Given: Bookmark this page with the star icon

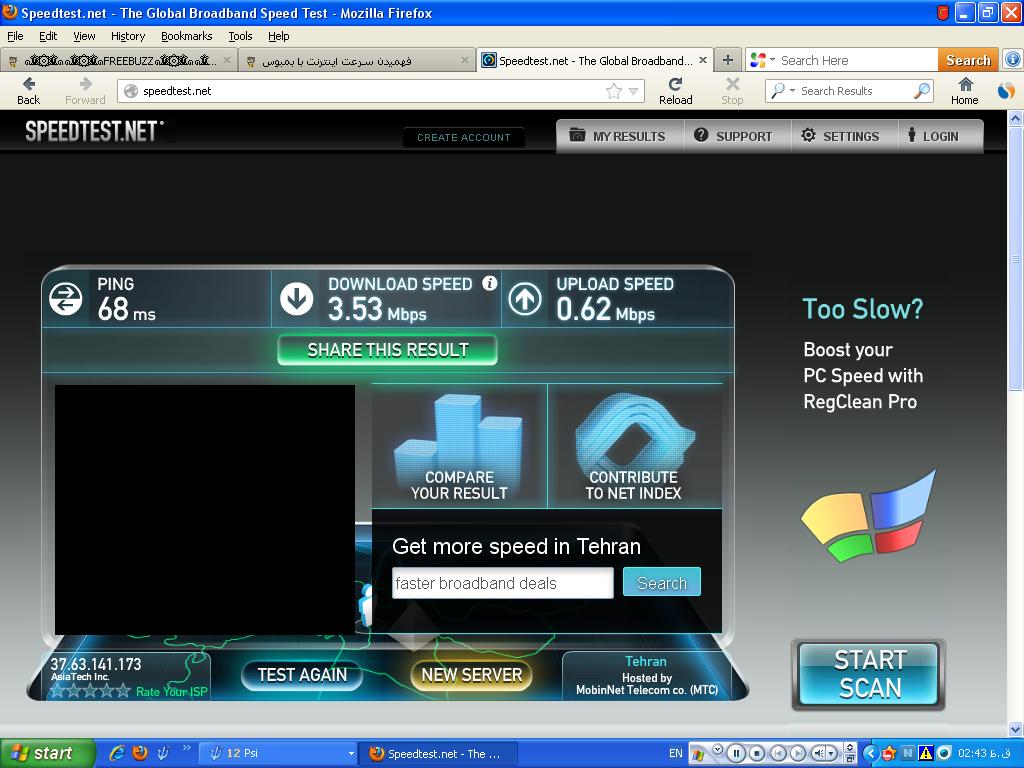Looking at the screenshot, I should click(614, 91).
